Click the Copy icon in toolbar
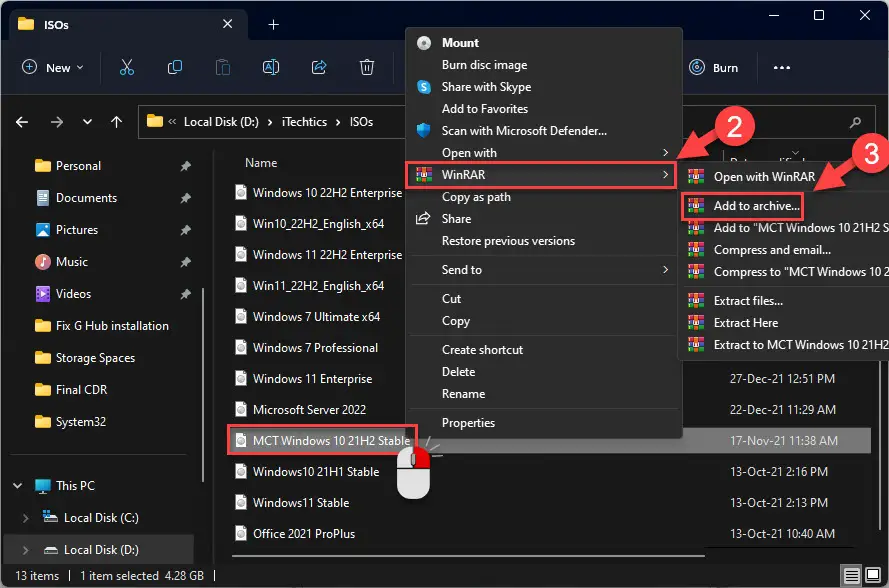 point(175,67)
